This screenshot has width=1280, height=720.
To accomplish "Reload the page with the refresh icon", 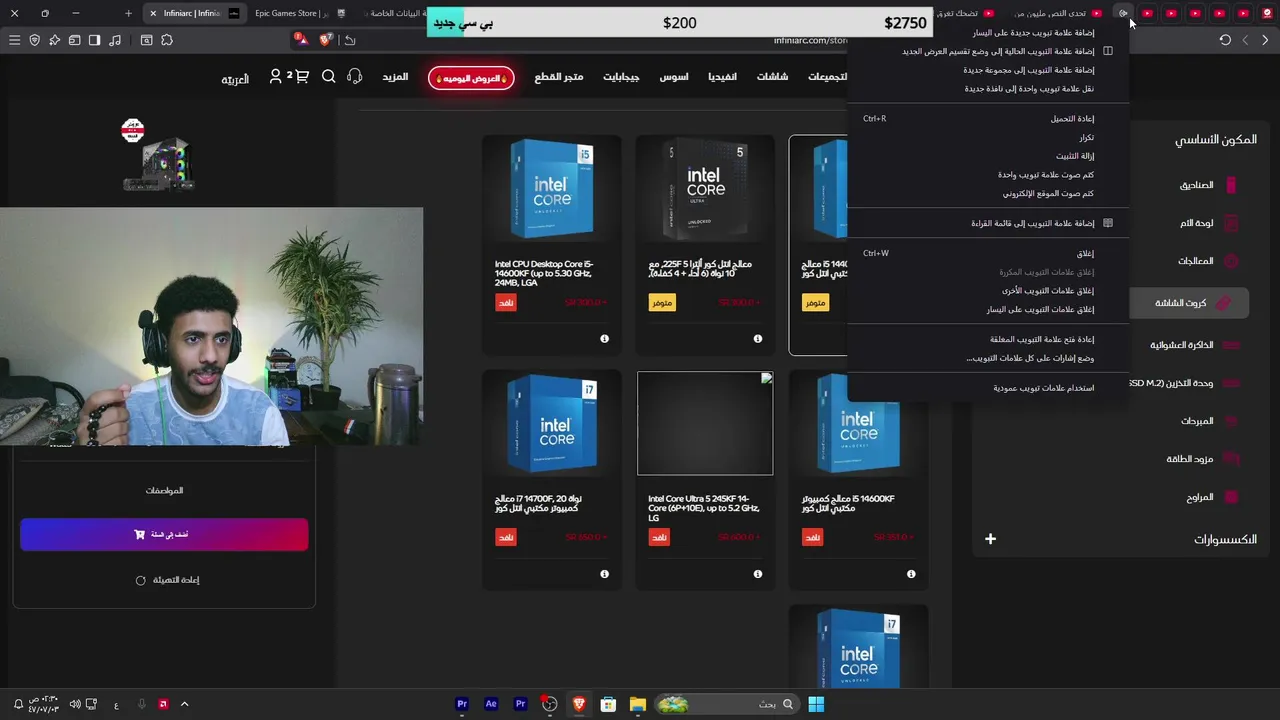I will (x=1225, y=40).
